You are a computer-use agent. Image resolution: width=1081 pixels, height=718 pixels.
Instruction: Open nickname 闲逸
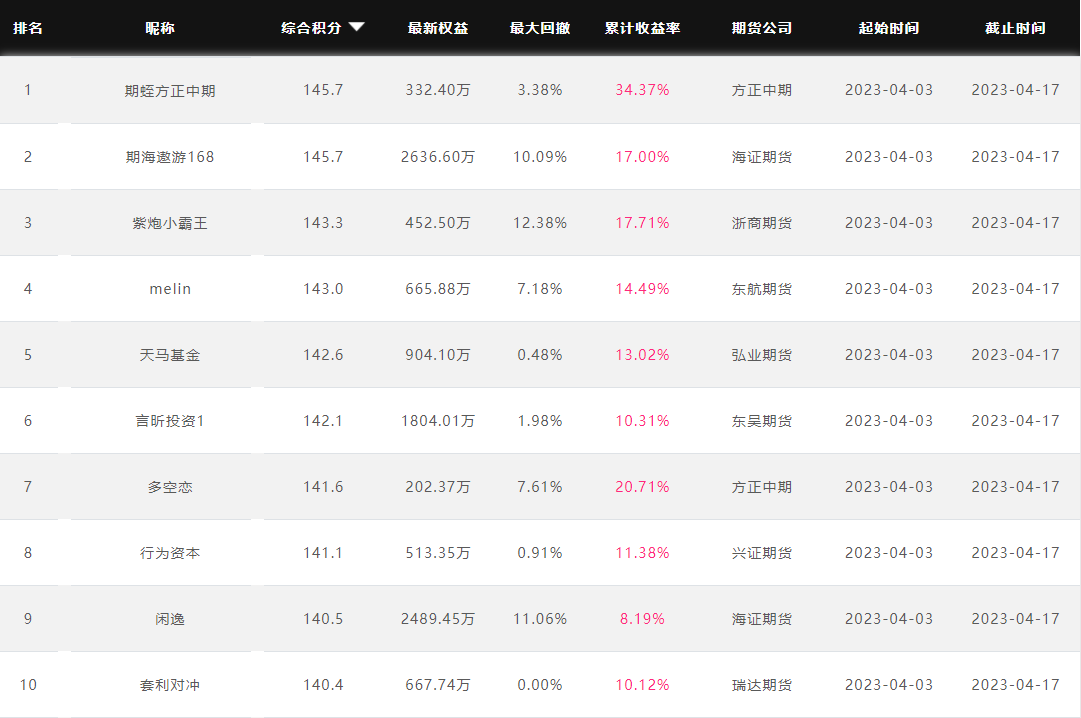(170, 619)
